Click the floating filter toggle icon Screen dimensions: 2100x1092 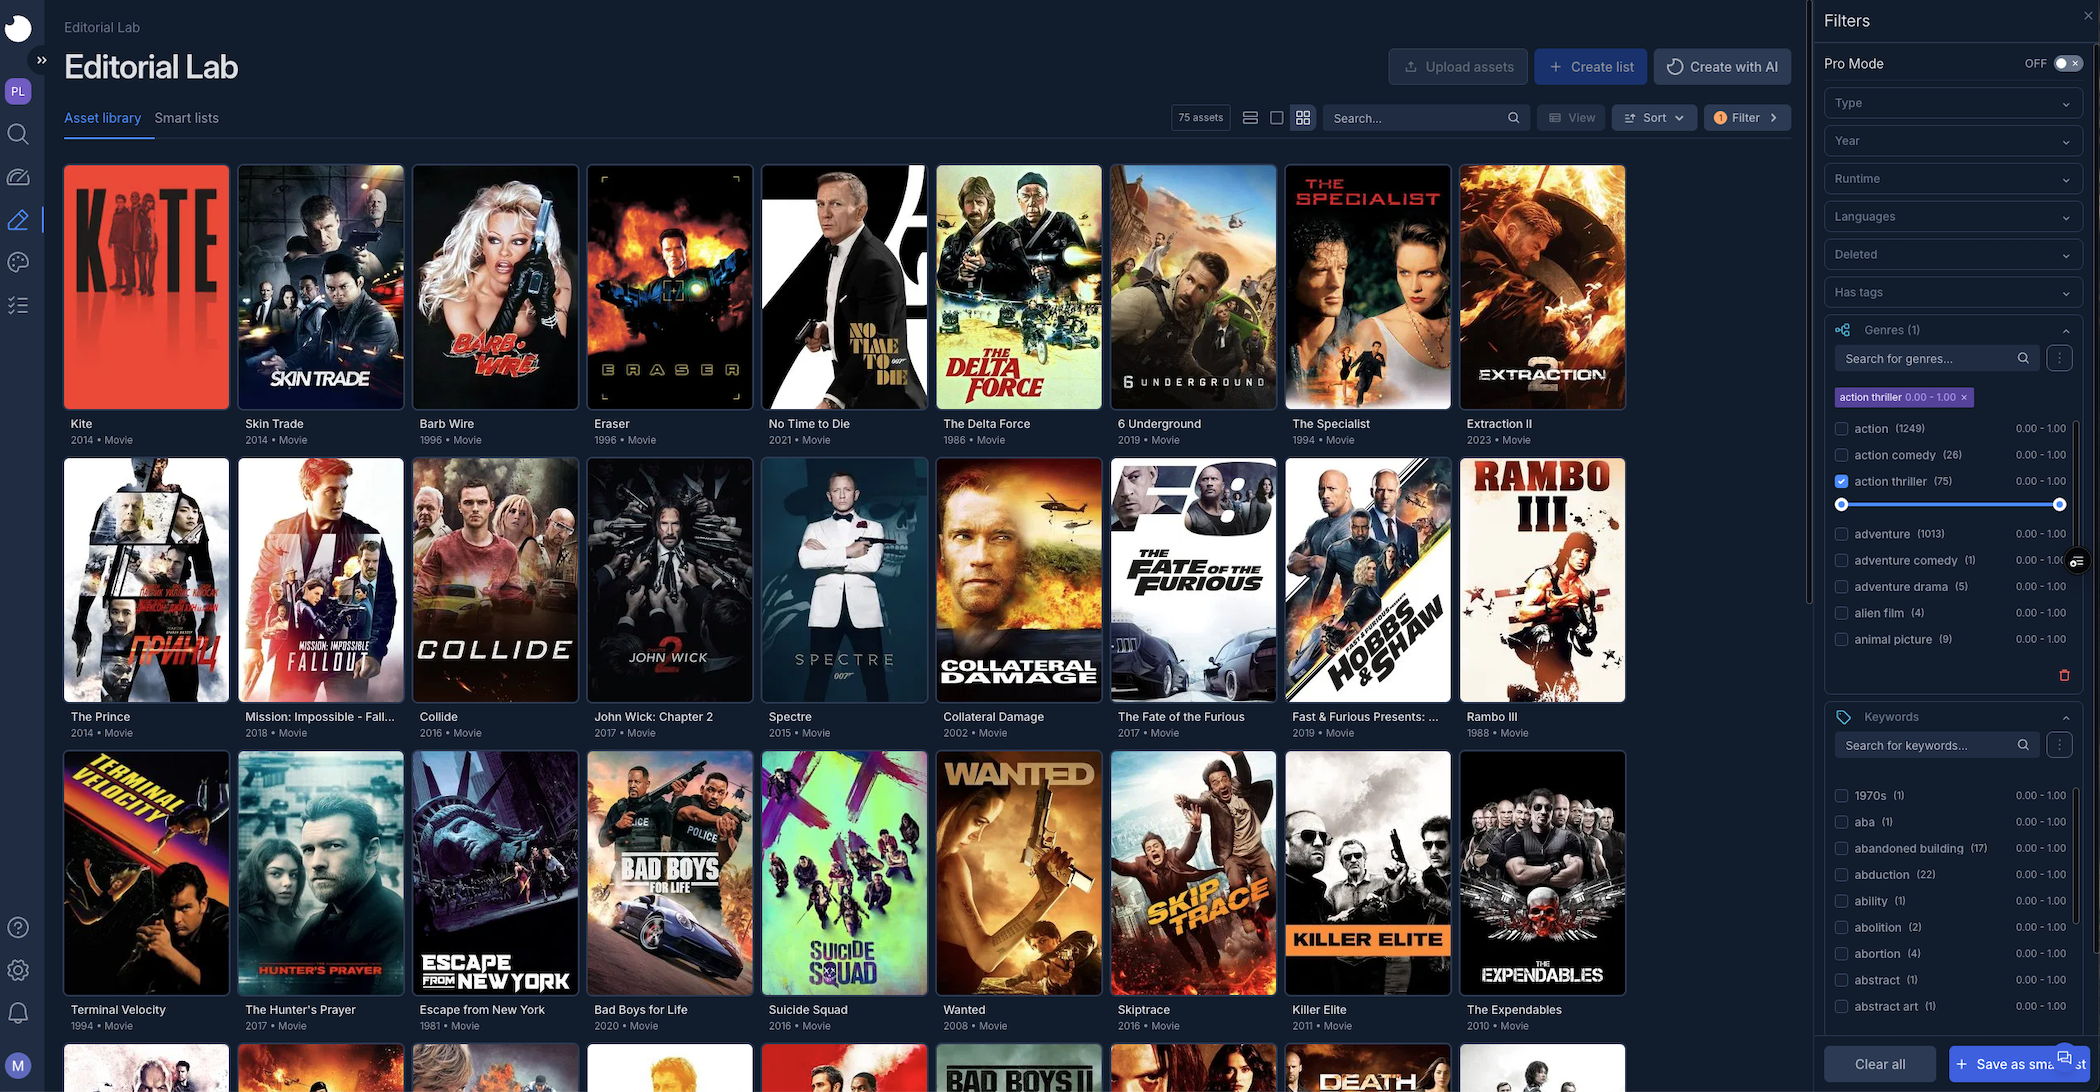point(2077,561)
